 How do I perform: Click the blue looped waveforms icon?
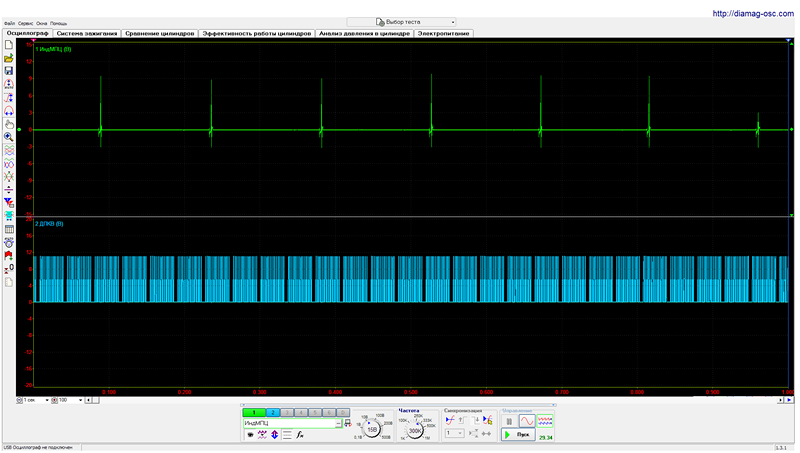tap(9, 164)
